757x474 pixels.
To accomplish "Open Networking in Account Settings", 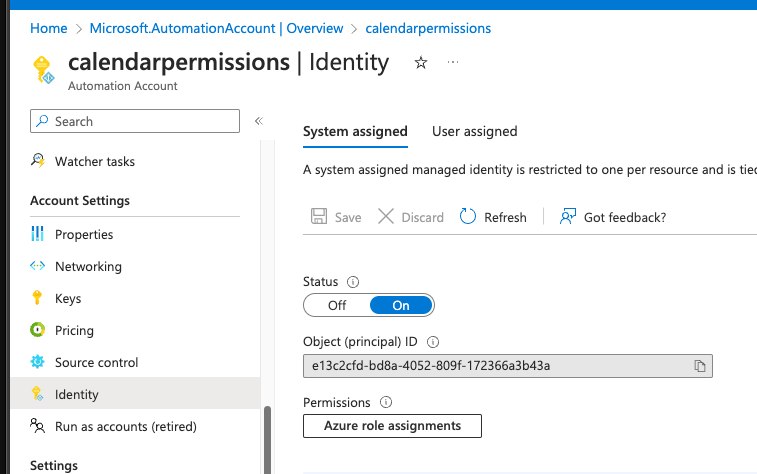I will pyautogui.click(x=88, y=266).
